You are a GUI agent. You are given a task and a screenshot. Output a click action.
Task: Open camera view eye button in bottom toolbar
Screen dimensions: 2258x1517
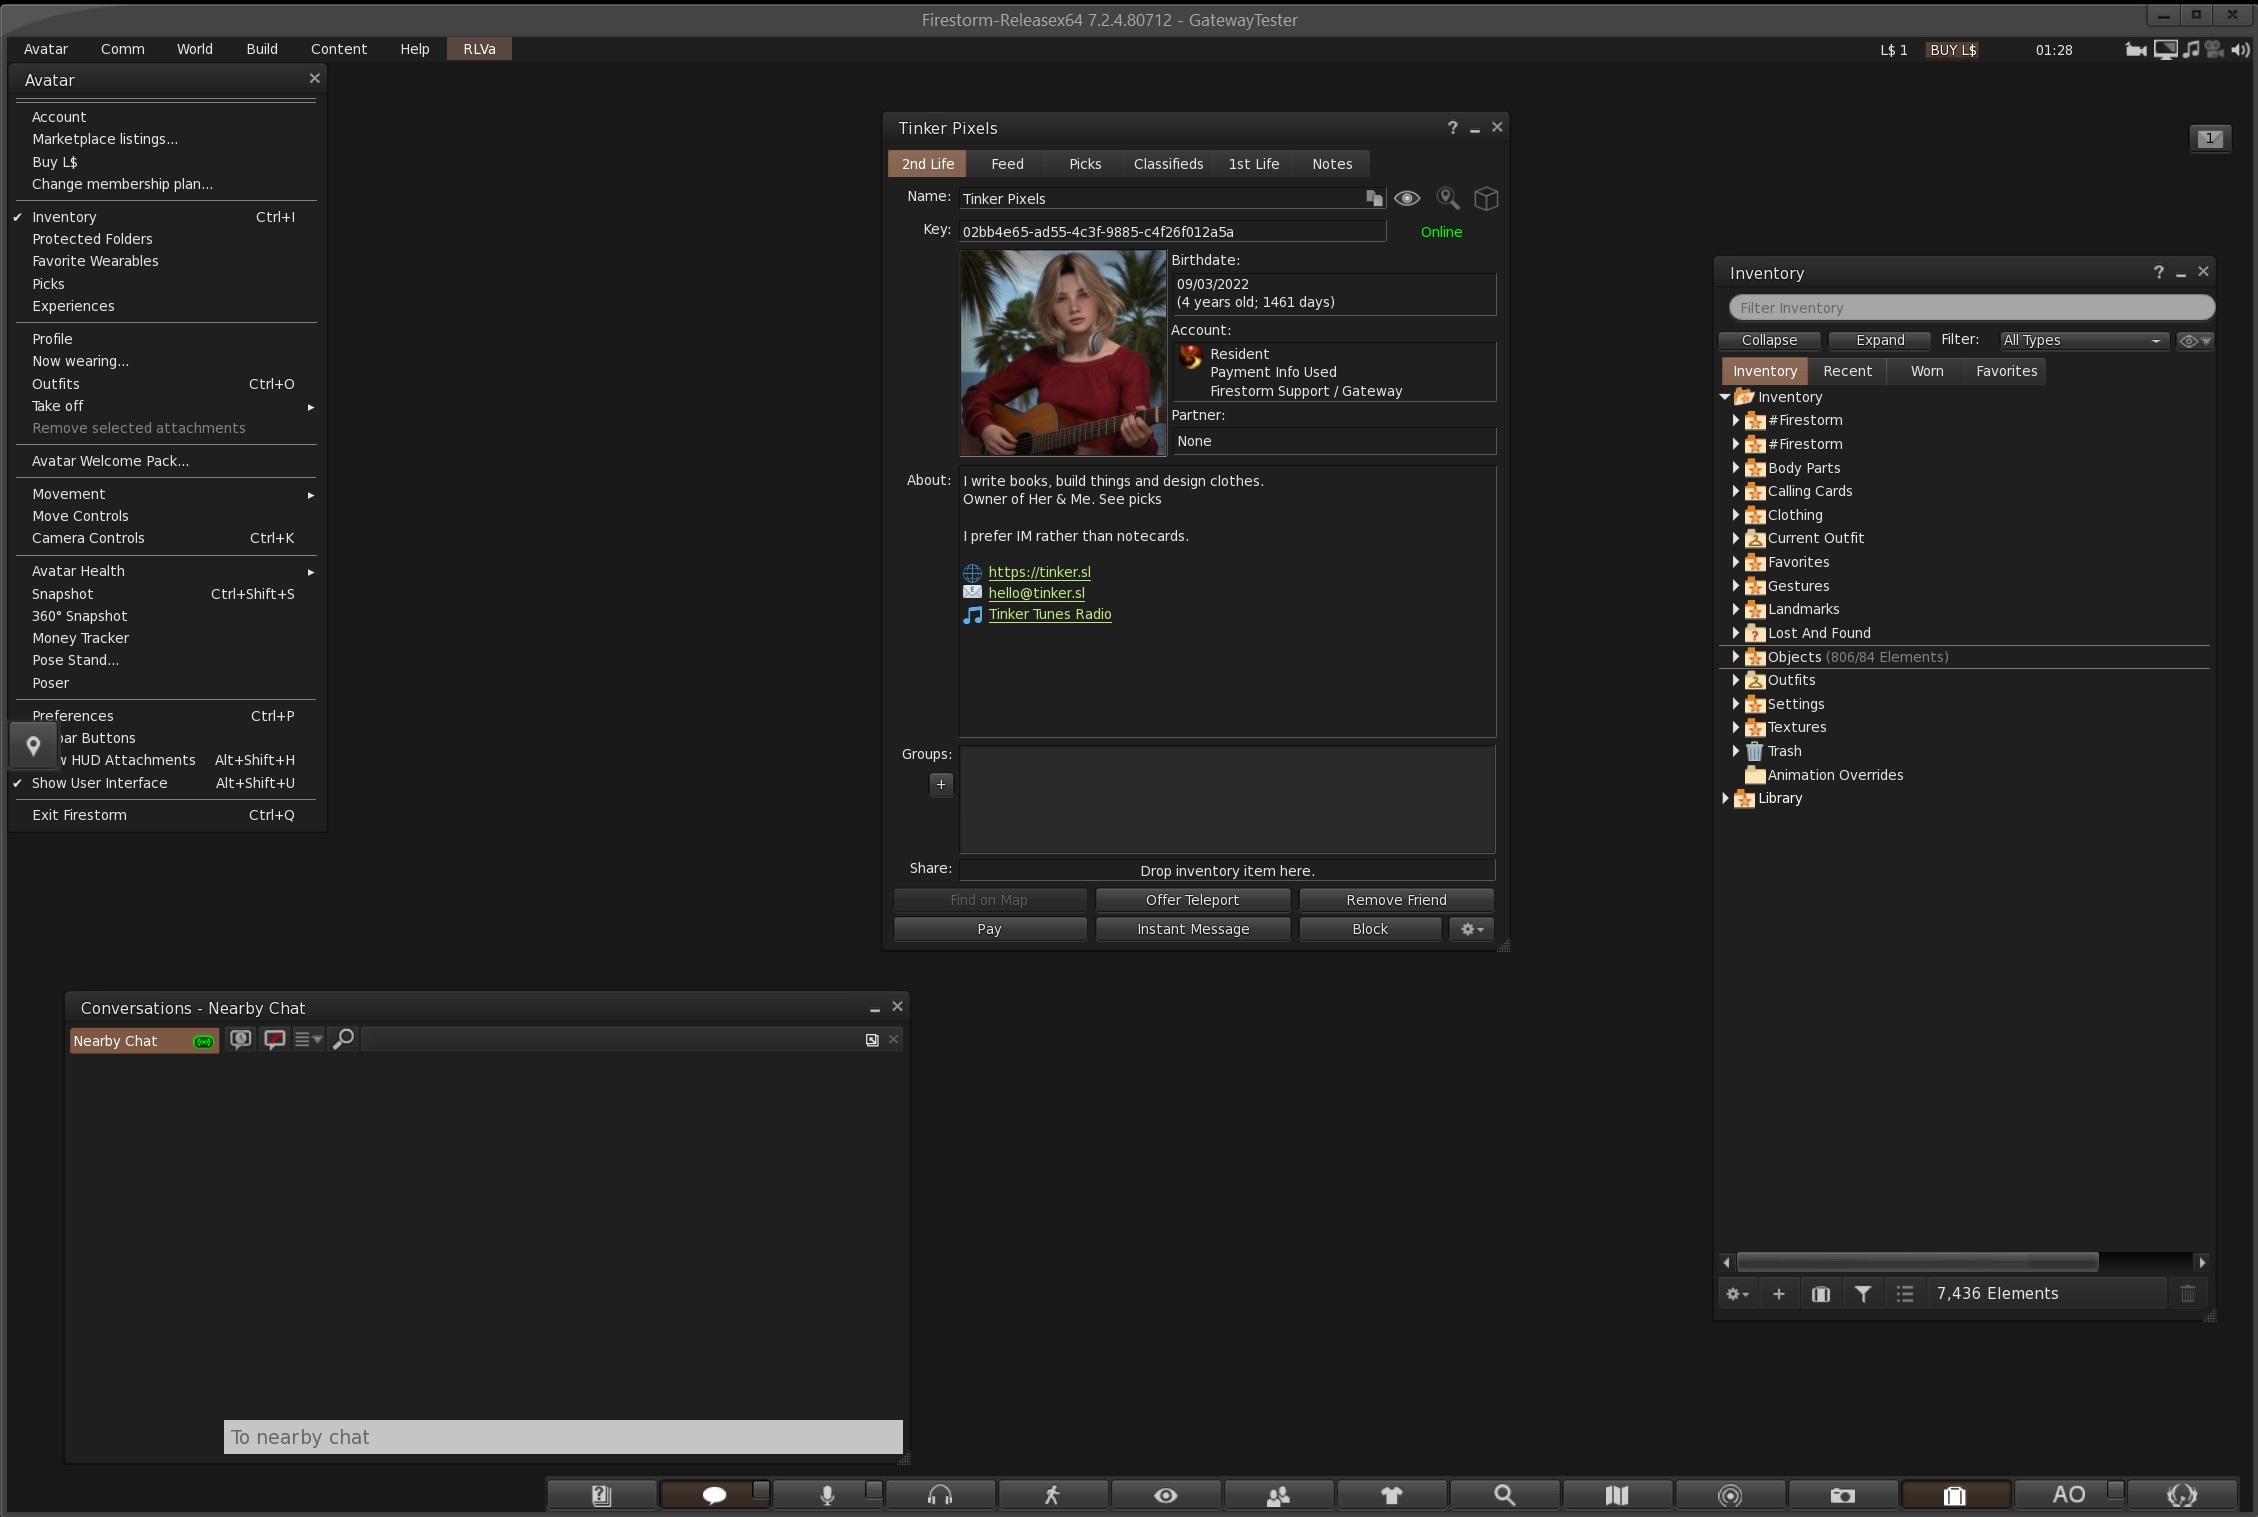1165,1495
